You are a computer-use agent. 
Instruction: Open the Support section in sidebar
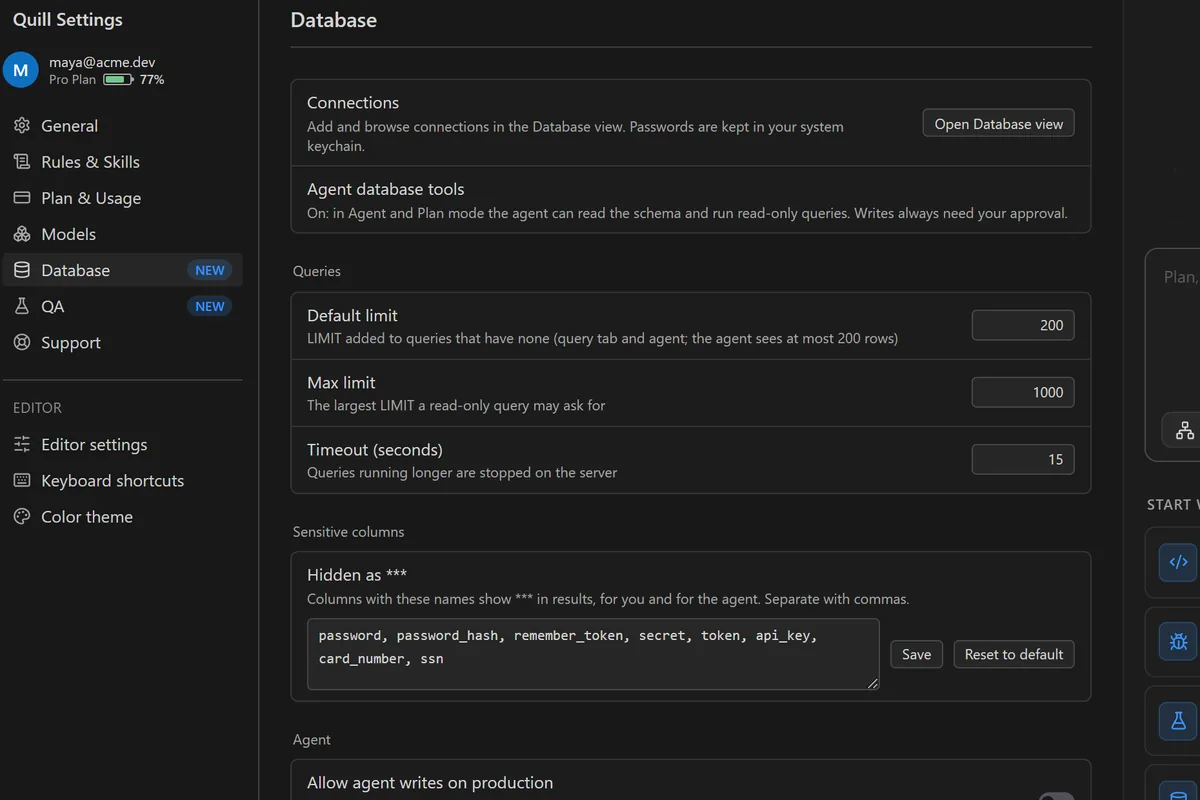122,342
